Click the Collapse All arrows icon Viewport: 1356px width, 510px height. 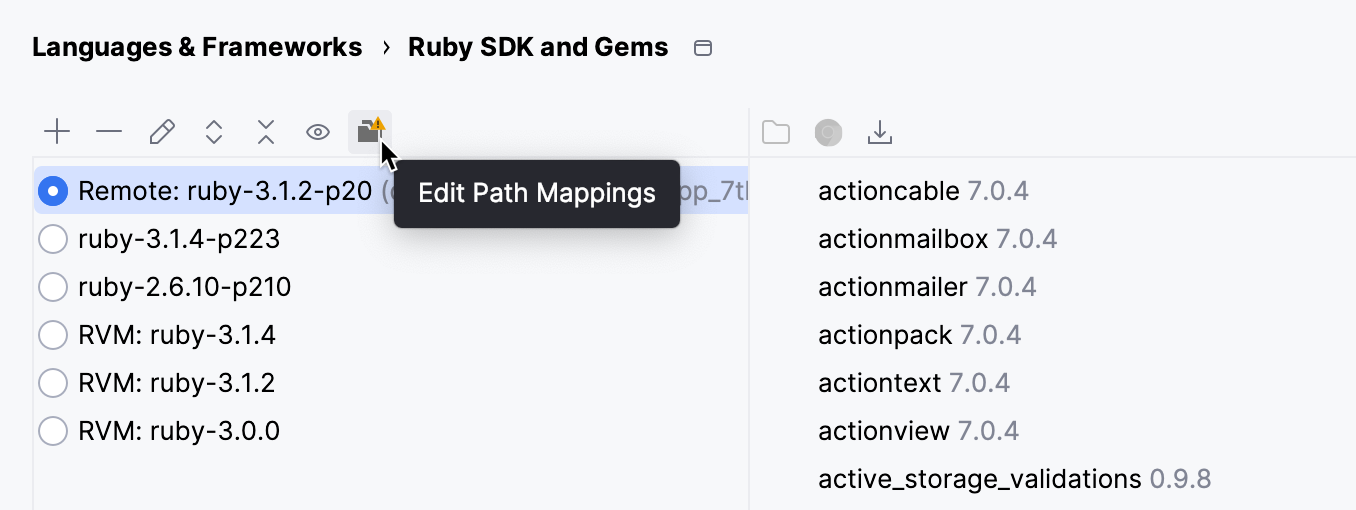pos(265,132)
